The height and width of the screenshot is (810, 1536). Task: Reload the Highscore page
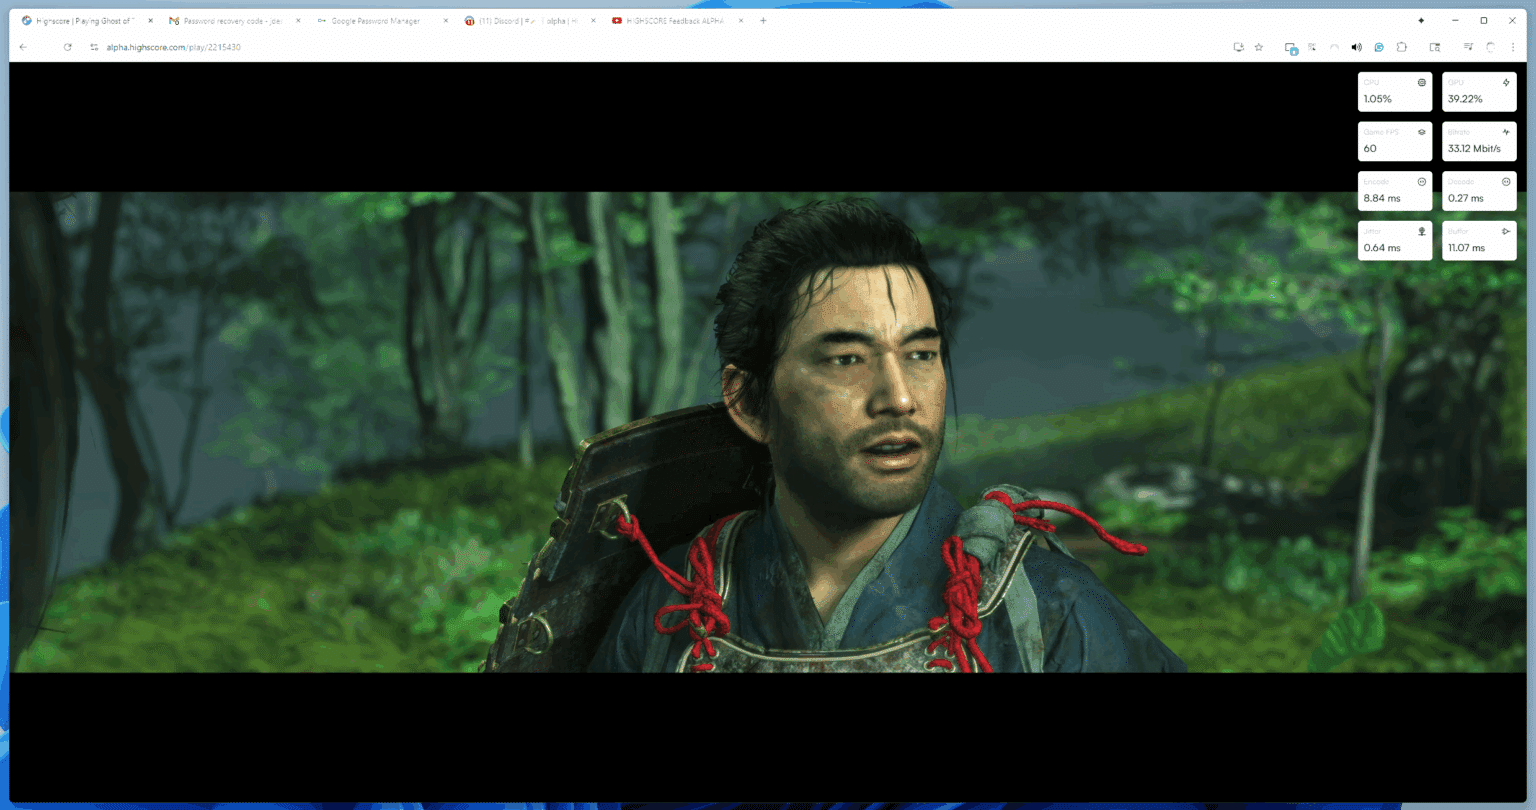[x=67, y=47]
